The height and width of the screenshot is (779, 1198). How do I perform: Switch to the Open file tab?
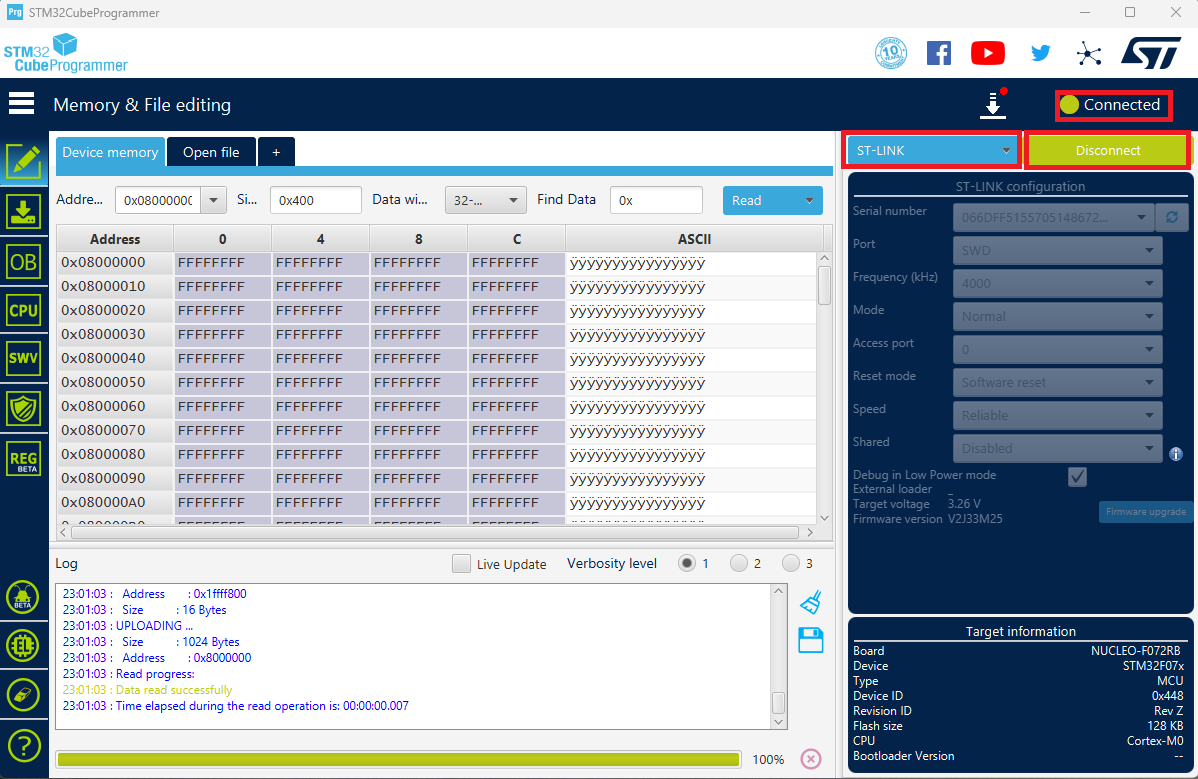coord(211,152)
